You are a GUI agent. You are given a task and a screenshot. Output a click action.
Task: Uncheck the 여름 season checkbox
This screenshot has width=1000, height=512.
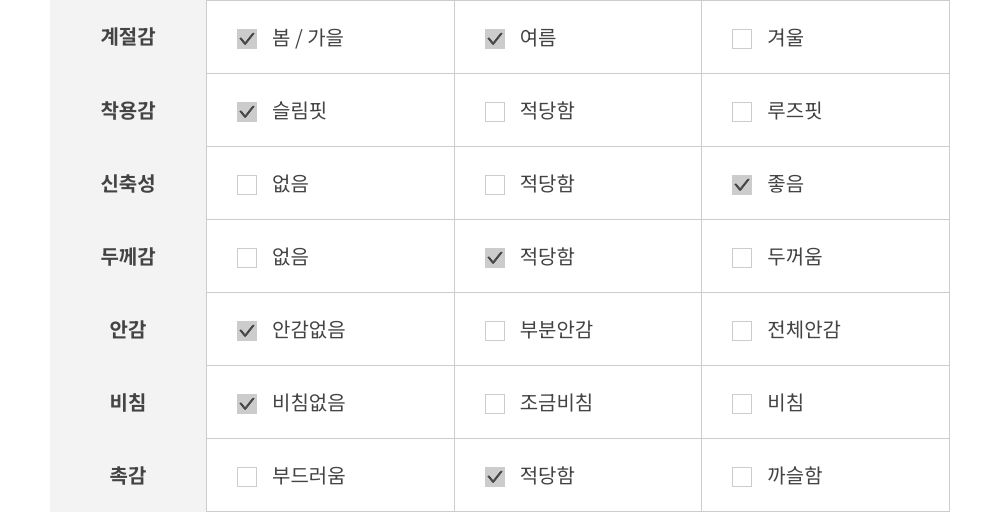click(x=495, y=39)
